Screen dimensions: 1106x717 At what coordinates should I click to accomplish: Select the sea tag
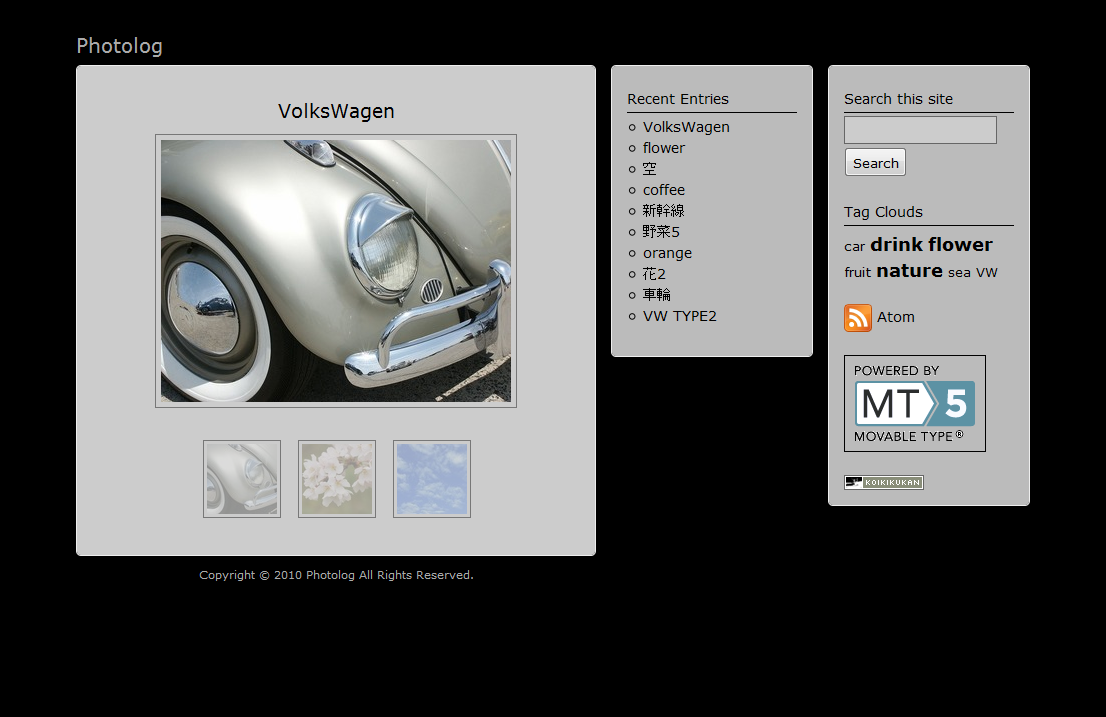pos(959,273)
